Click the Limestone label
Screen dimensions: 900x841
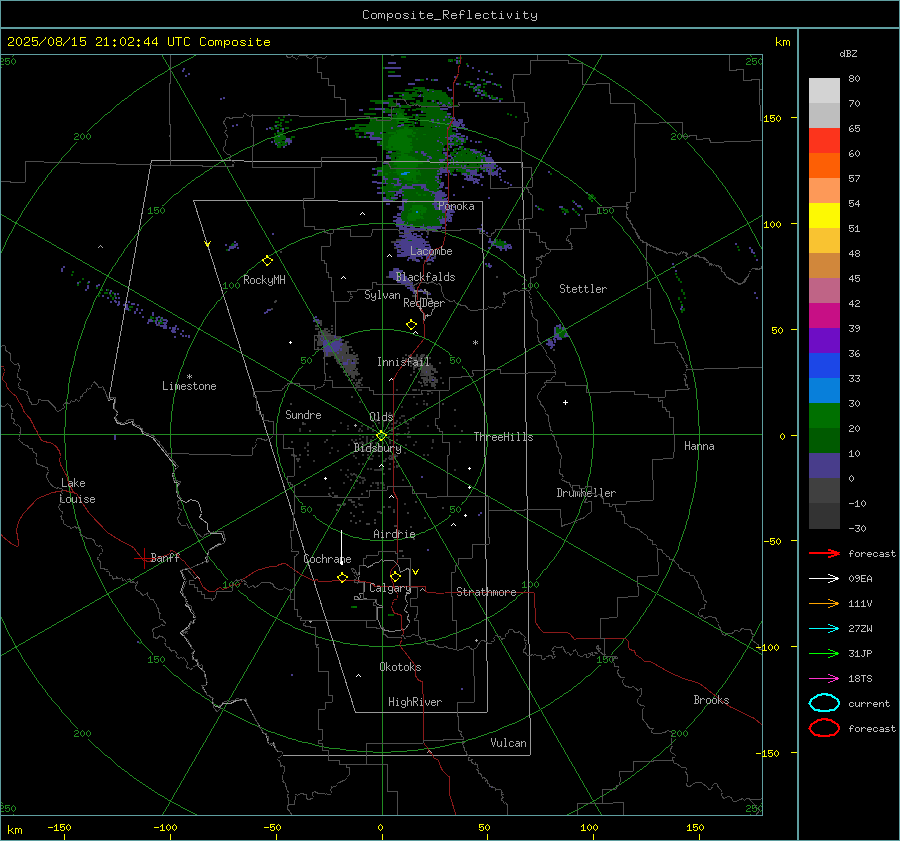[189, 386]
